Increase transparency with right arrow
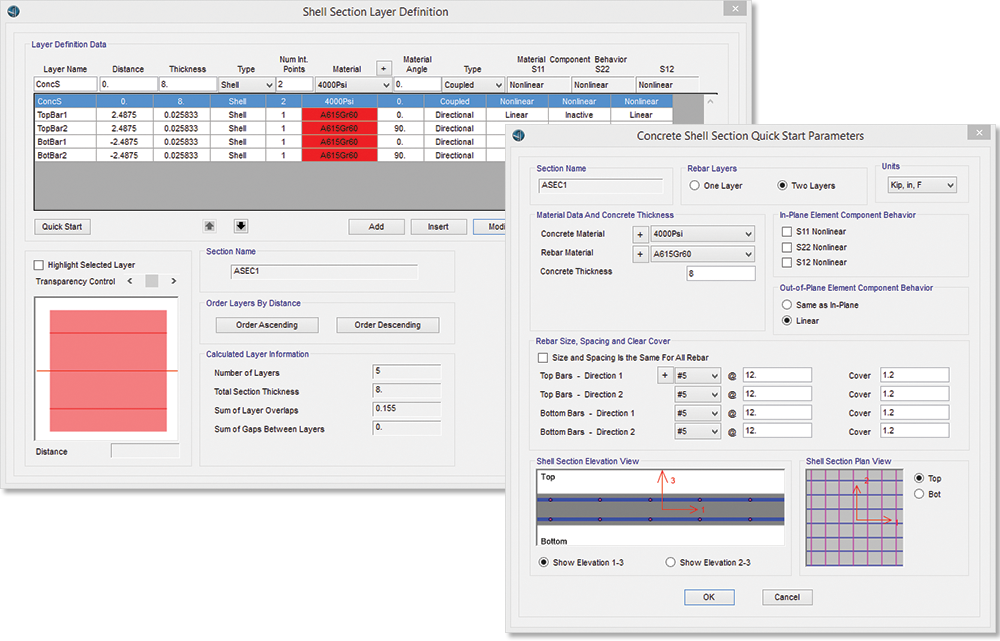 [x=173, y=281]
